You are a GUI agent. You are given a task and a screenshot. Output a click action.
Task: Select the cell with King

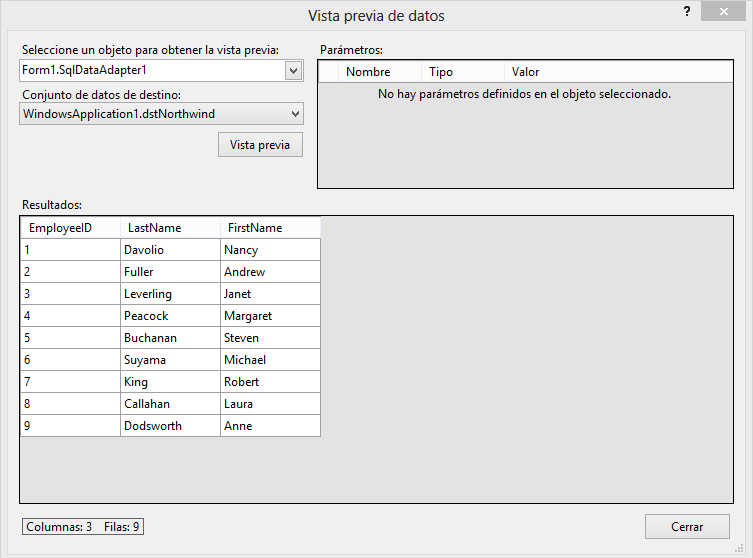tap(170, 382)
